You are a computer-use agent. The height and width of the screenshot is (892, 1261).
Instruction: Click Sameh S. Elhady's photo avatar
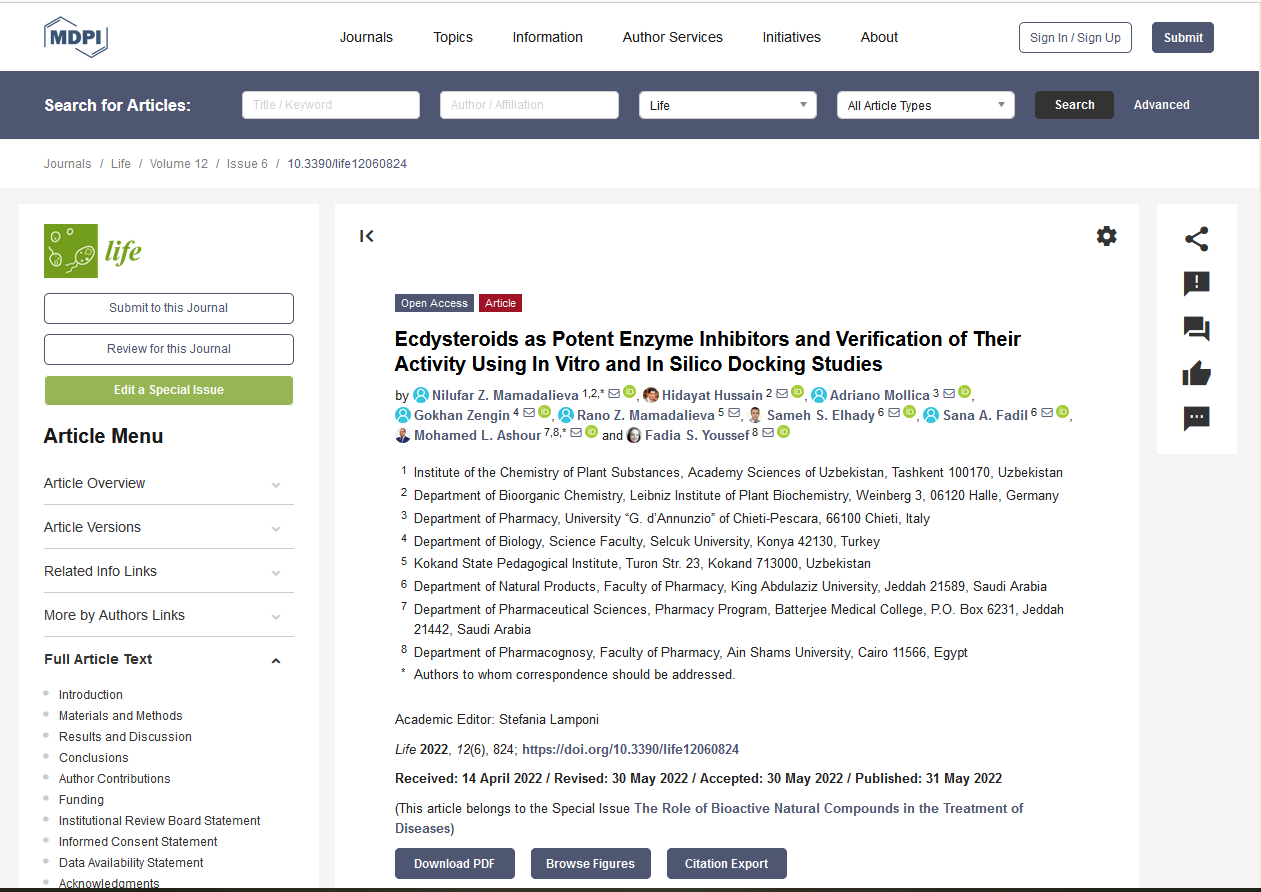755,415
